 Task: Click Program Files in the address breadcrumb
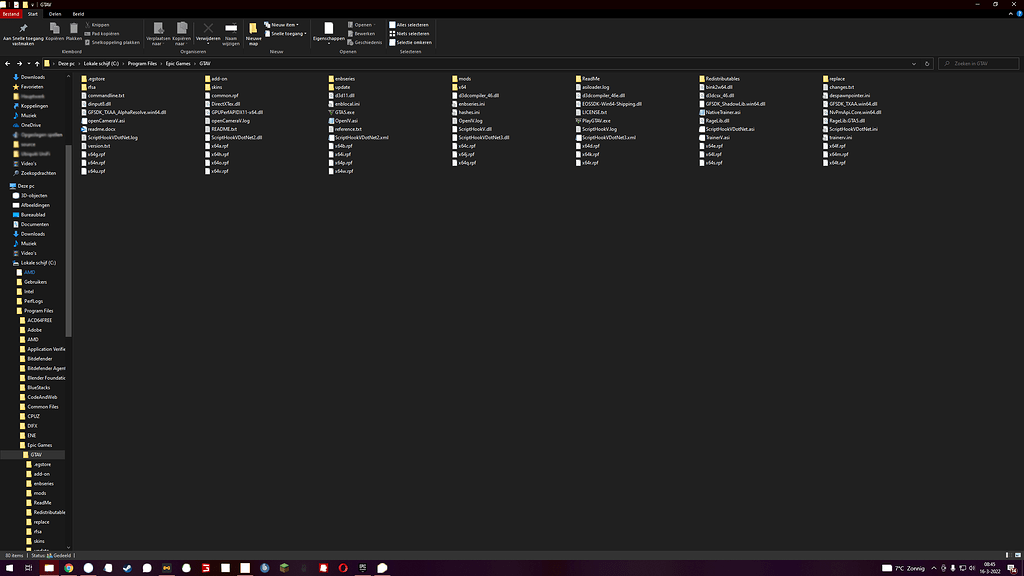coord(140,63)
